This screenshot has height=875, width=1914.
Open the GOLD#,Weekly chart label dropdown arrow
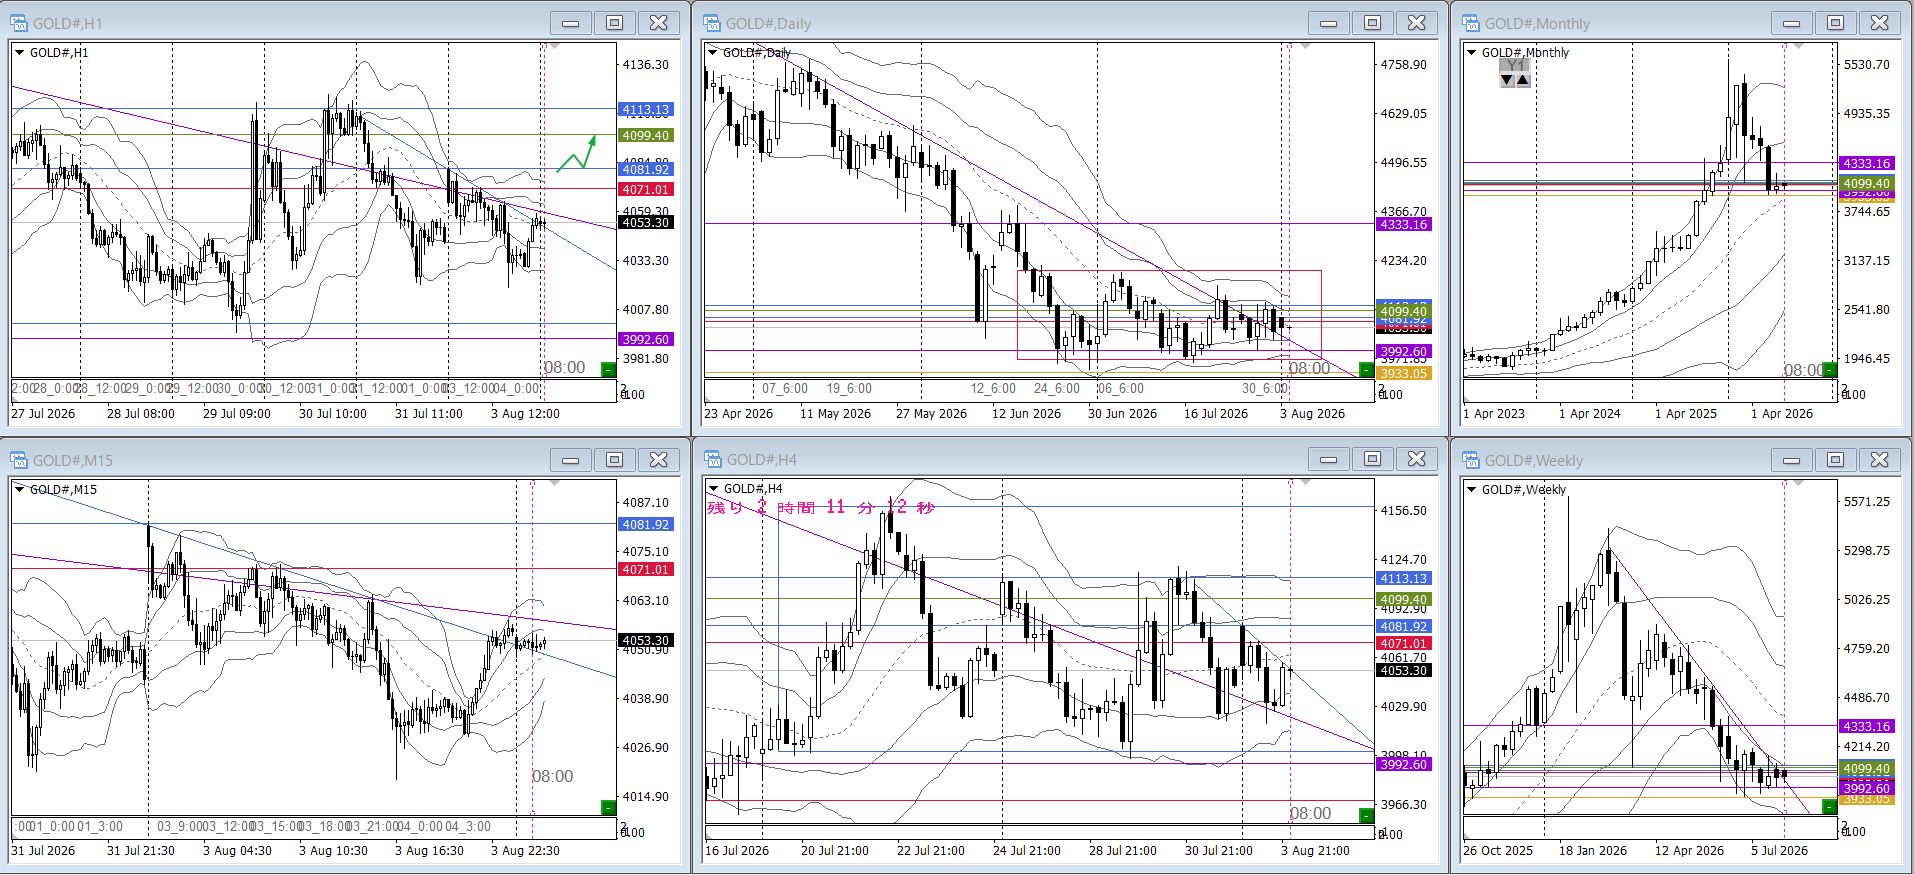[1472, 489]
